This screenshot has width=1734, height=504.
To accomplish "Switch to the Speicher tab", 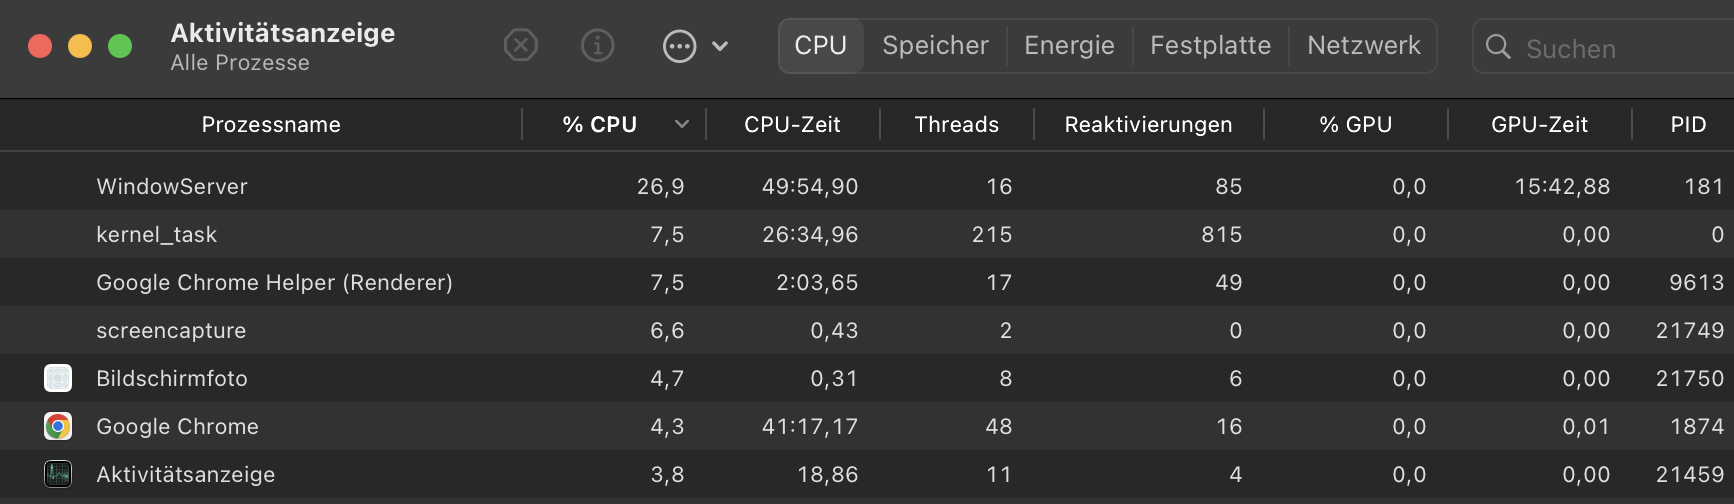I will point(935,46).
